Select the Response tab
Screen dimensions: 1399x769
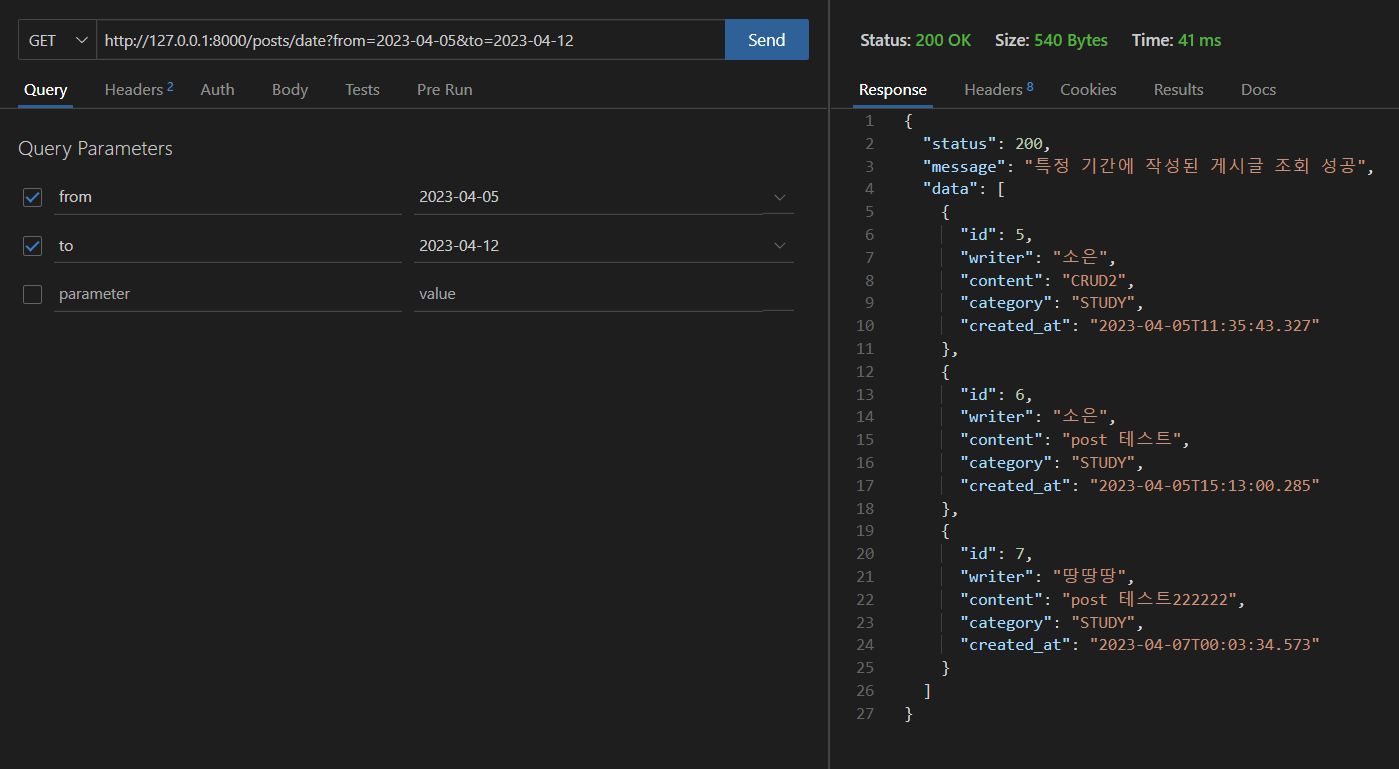(x=893, y=90)
